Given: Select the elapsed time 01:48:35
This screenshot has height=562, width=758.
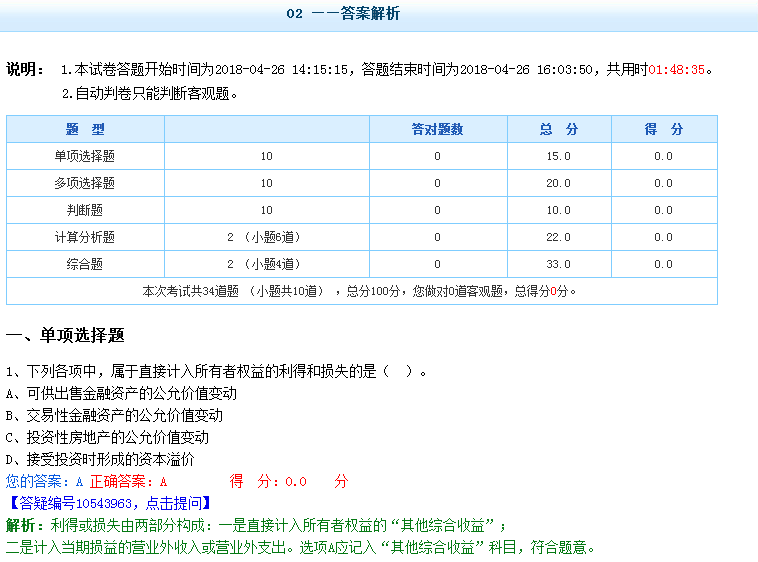Looking at the screenshot, I should pos(676,70).
